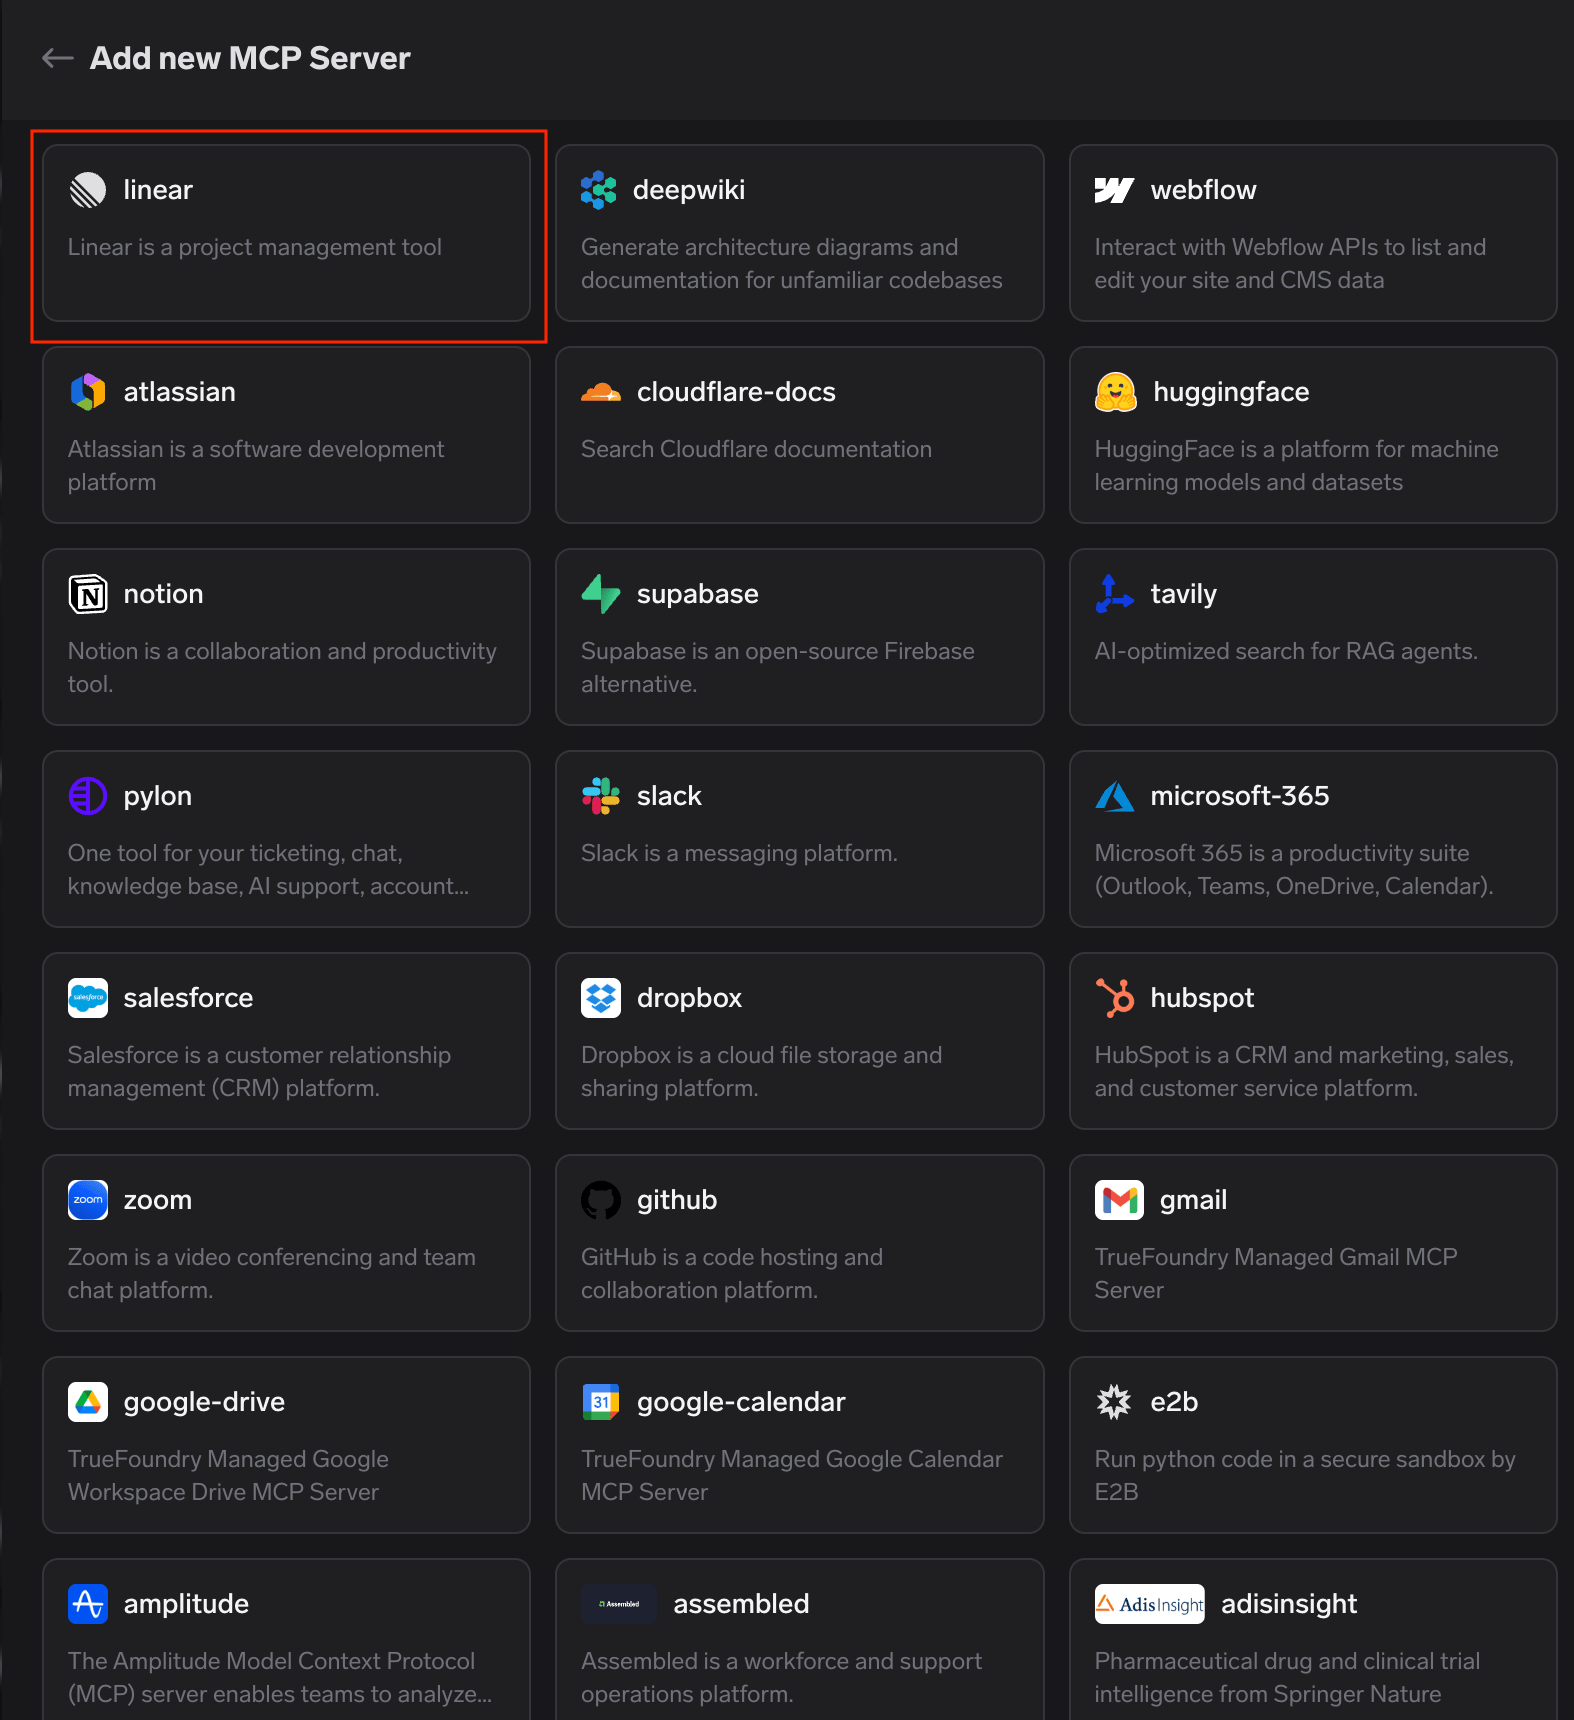Click the deepwiki logo icon
This screenshot has width=1574, height=1720.
(599, 190)
